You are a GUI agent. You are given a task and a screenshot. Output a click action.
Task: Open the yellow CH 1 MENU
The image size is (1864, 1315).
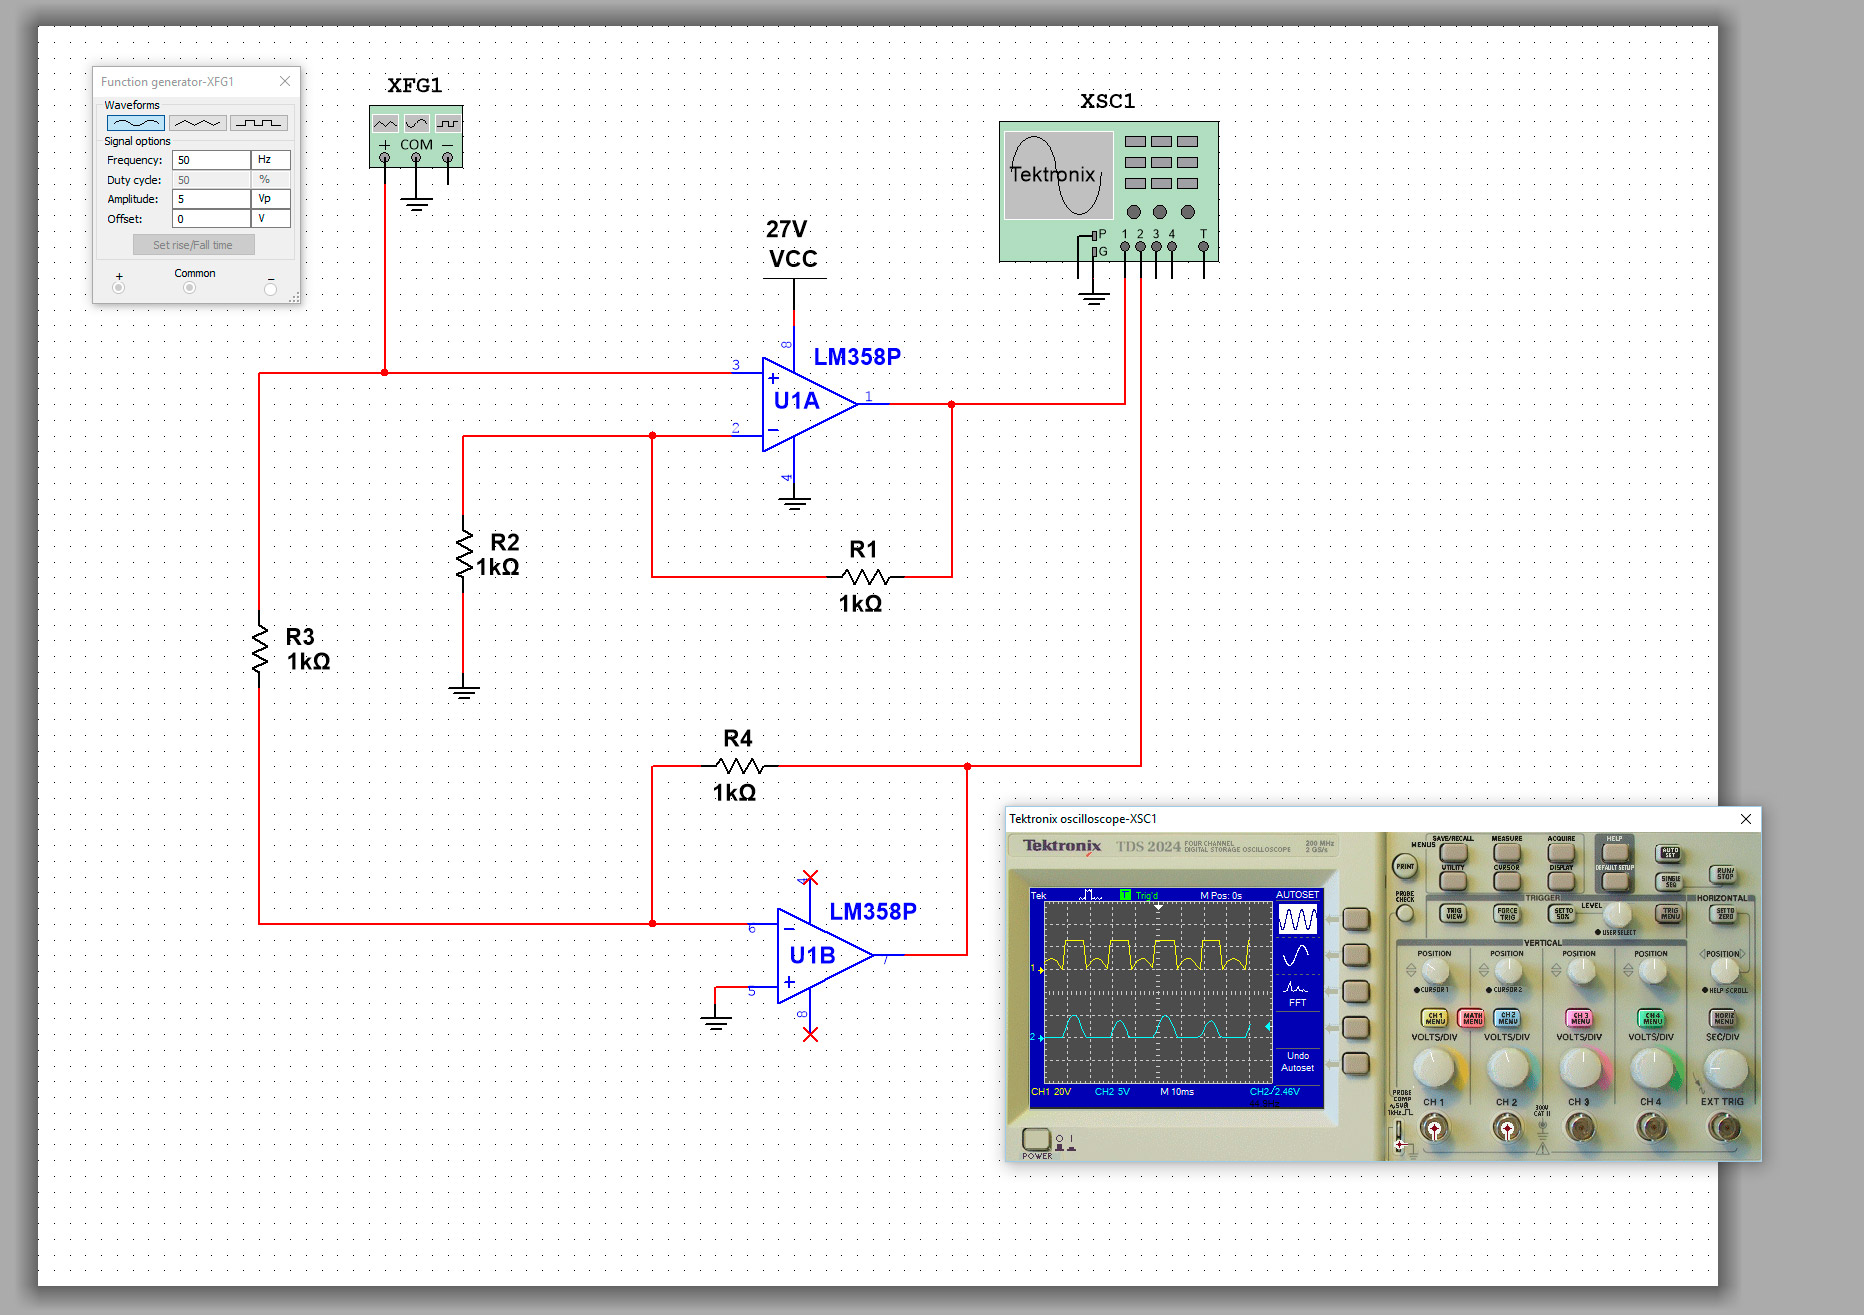(1435, 1018)
